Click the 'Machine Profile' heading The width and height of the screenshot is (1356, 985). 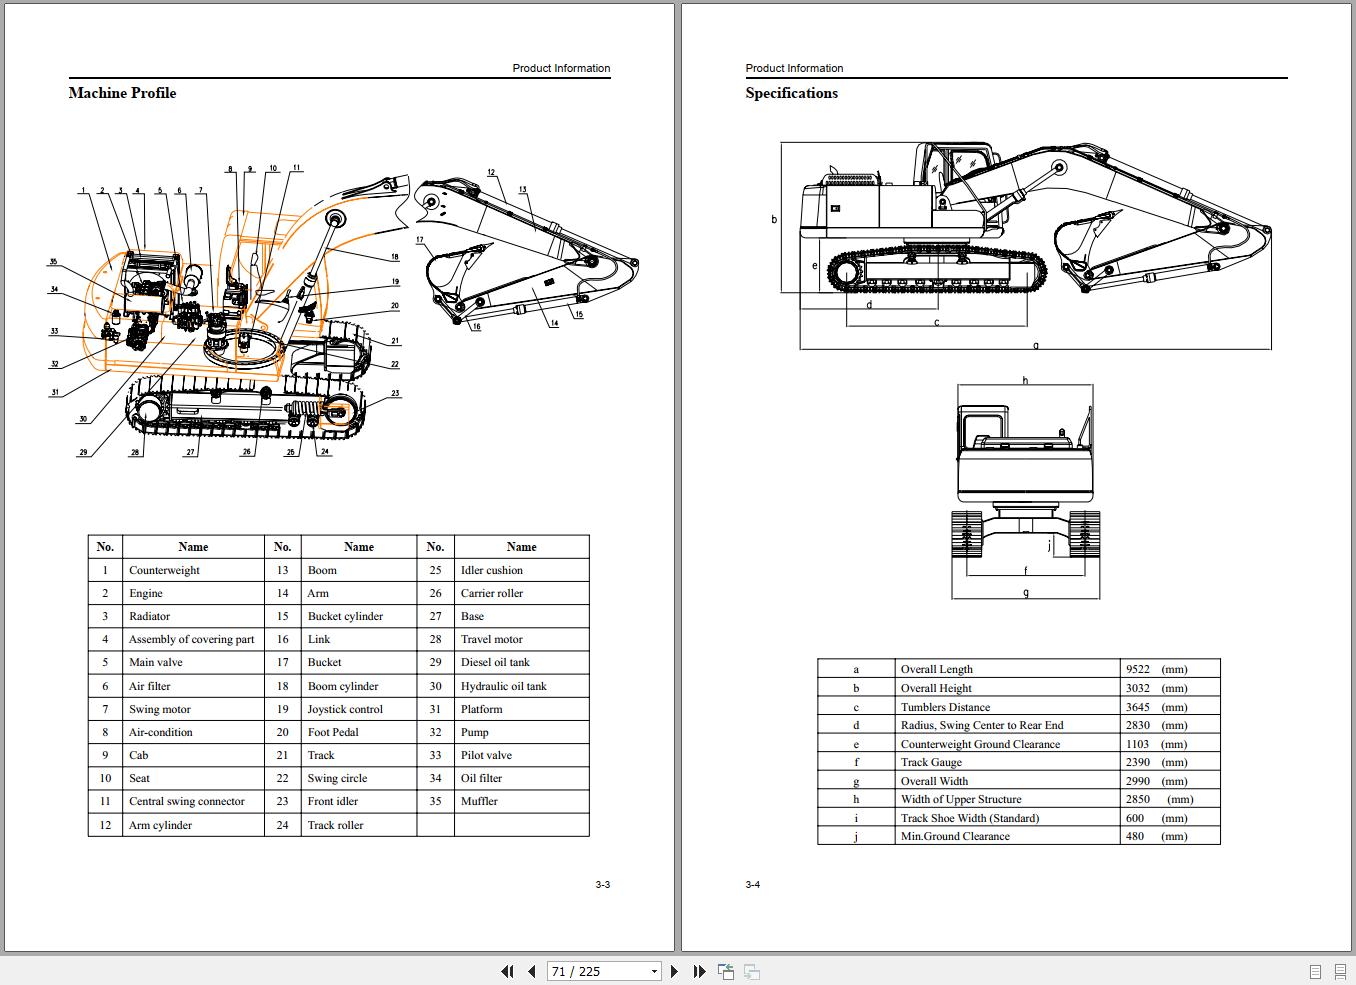click(122, 93)
